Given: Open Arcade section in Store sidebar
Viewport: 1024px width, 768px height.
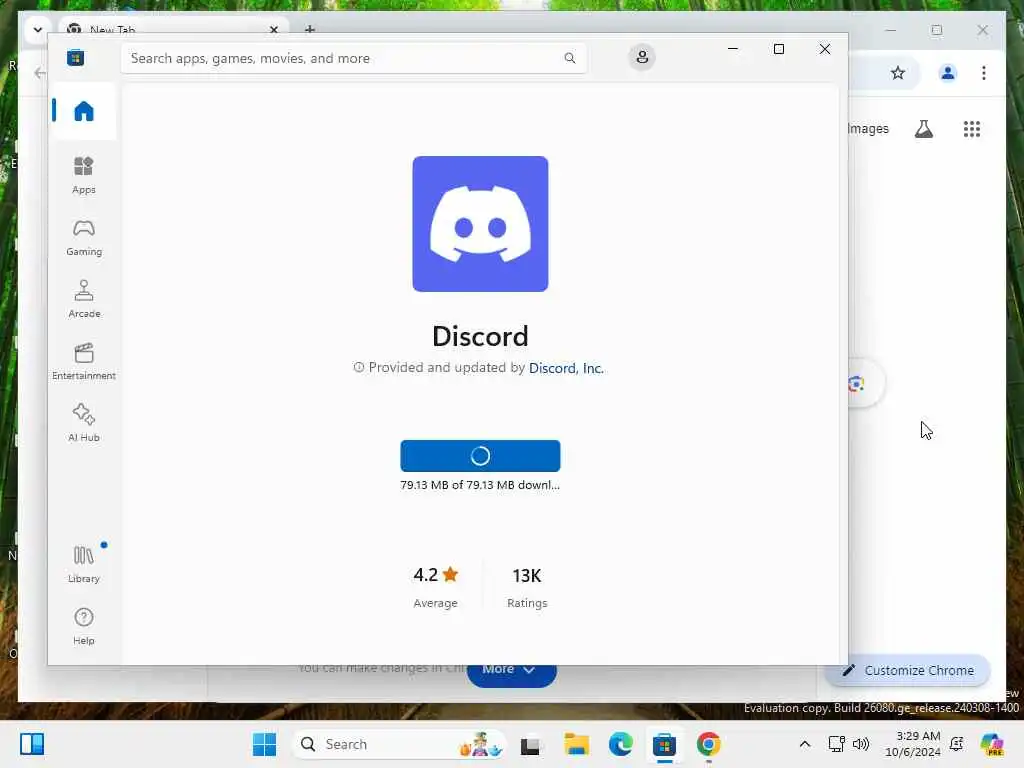Looking at the screenshot, I should (x=84, y=299).
